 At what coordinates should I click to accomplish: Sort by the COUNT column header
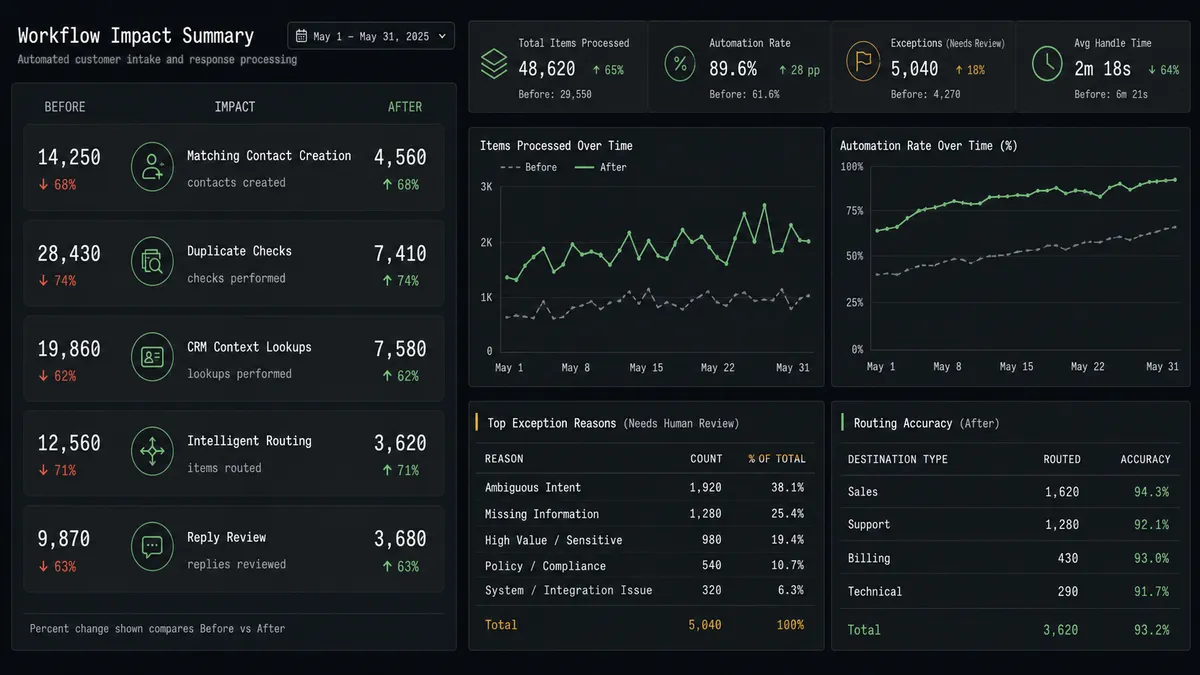[x=706, y=459]
